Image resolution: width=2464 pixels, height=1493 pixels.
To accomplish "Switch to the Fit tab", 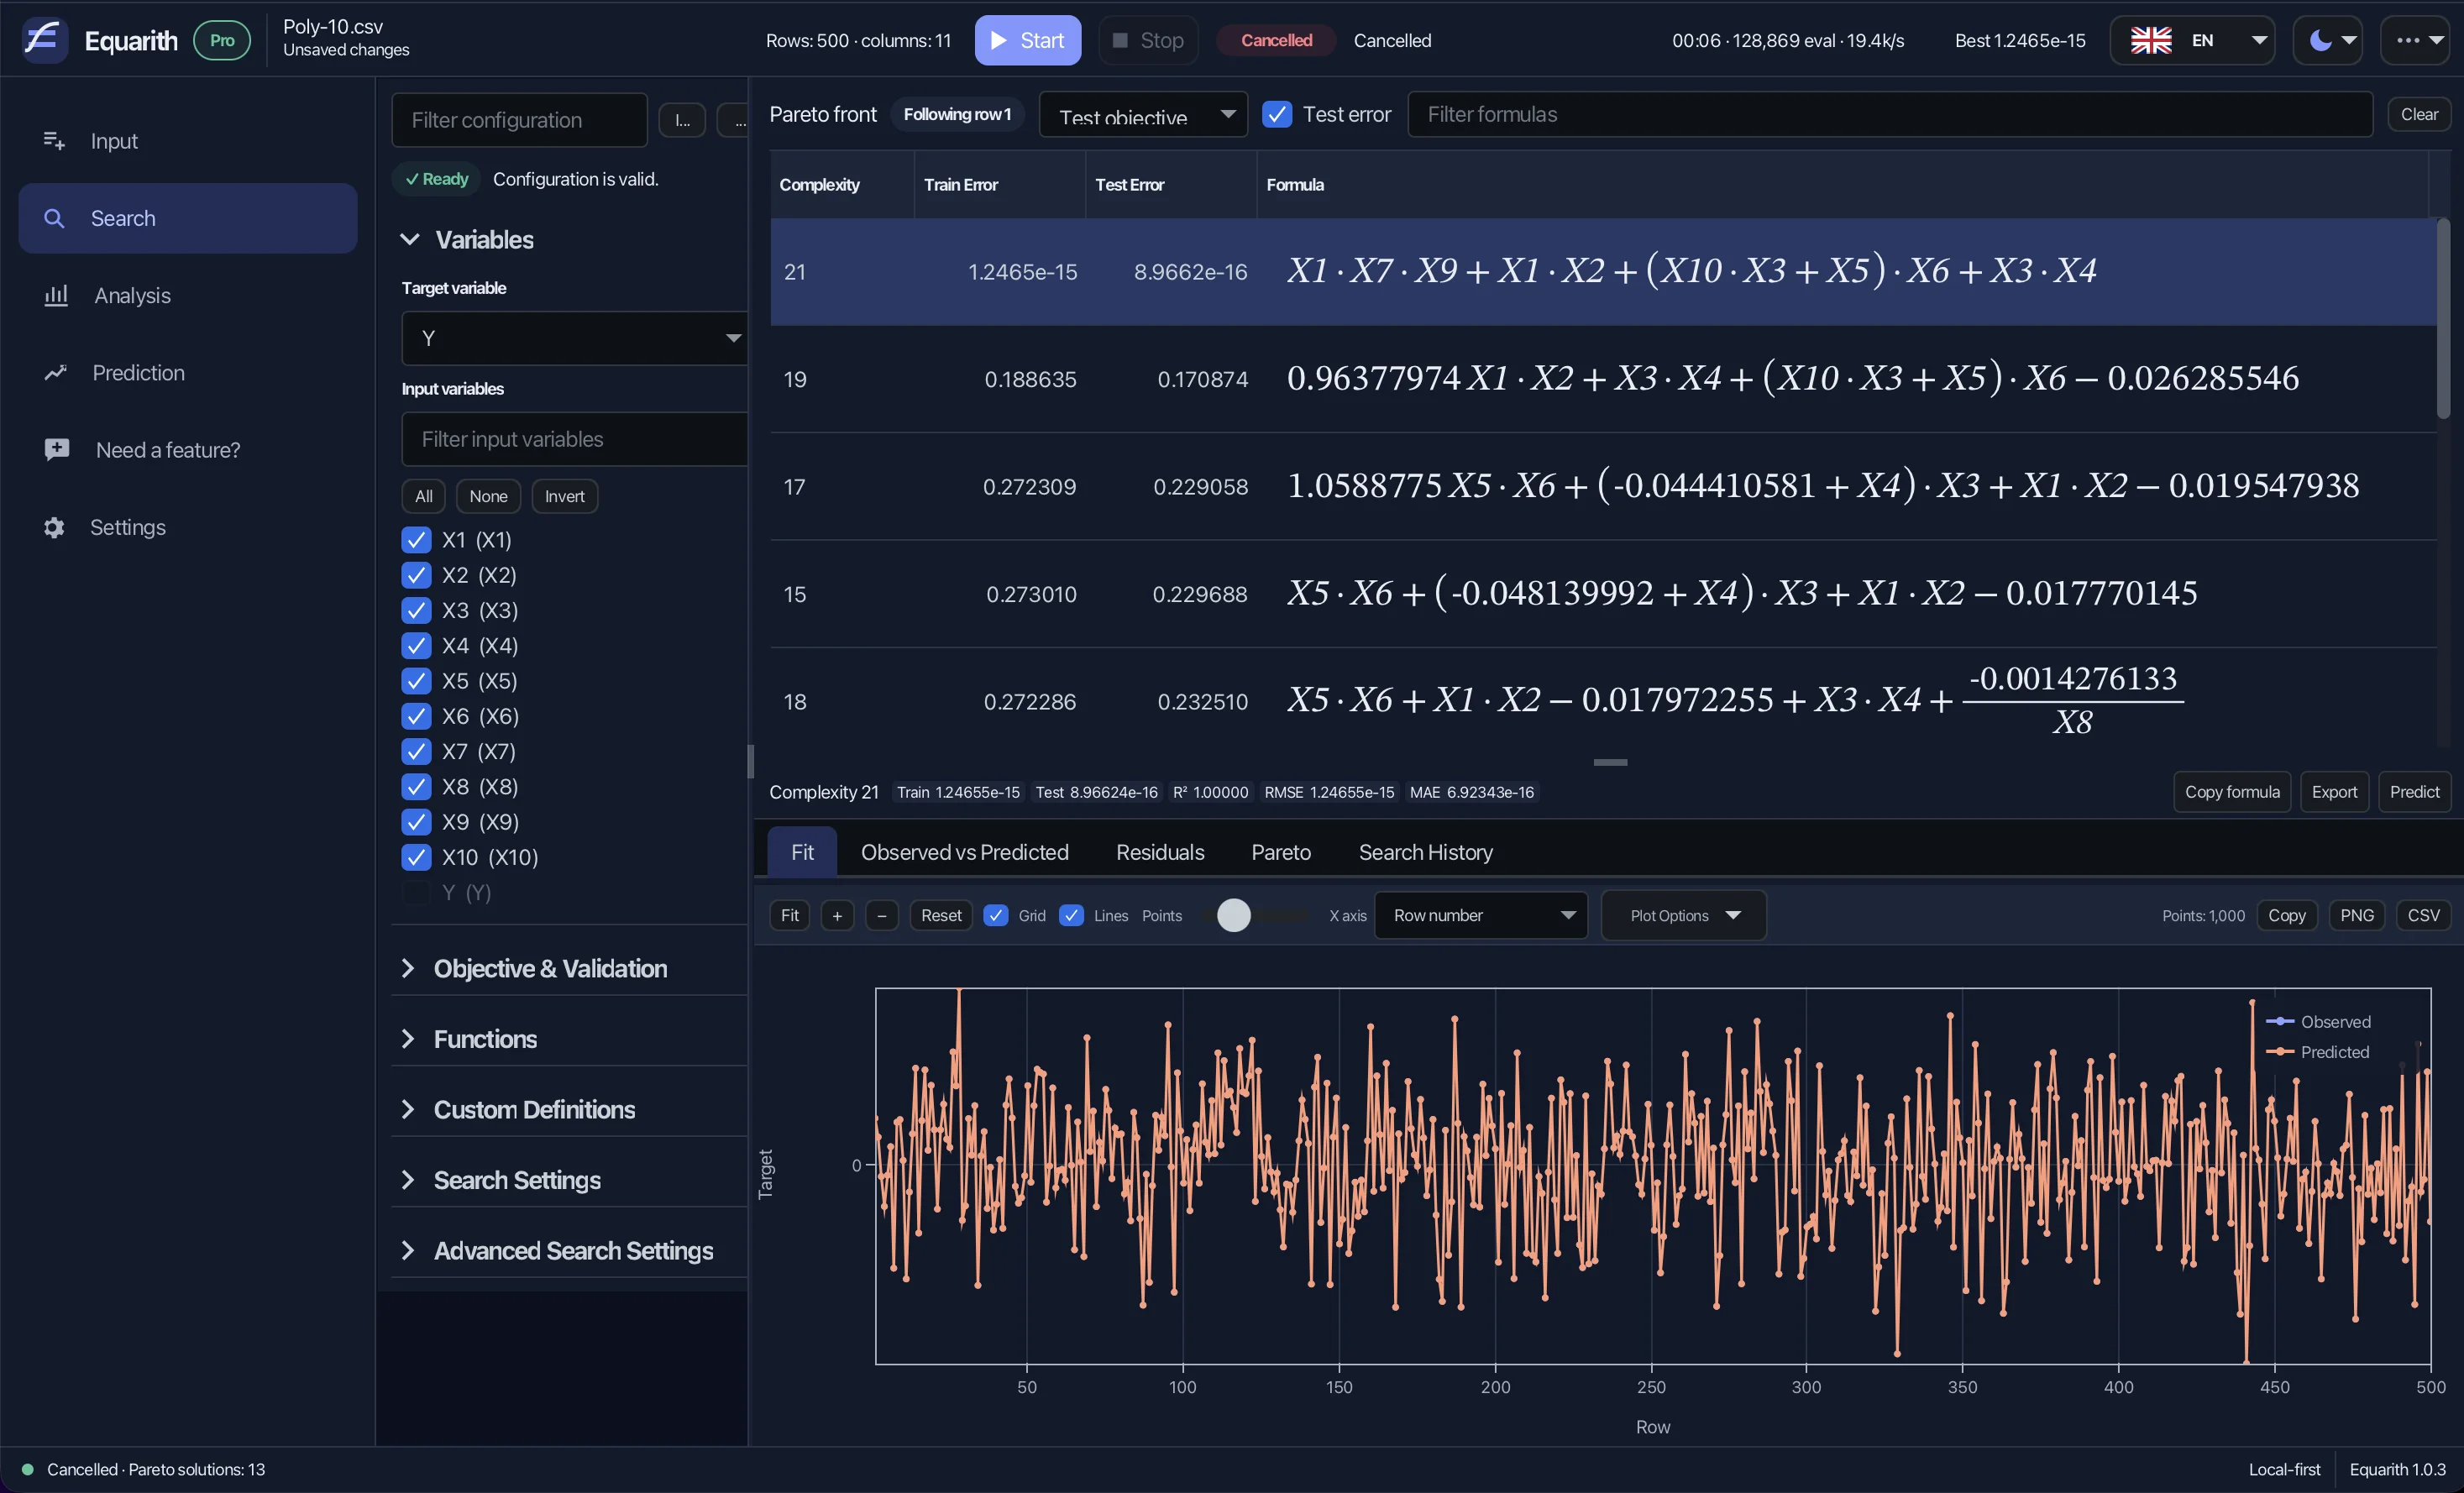I will [802, 852].
